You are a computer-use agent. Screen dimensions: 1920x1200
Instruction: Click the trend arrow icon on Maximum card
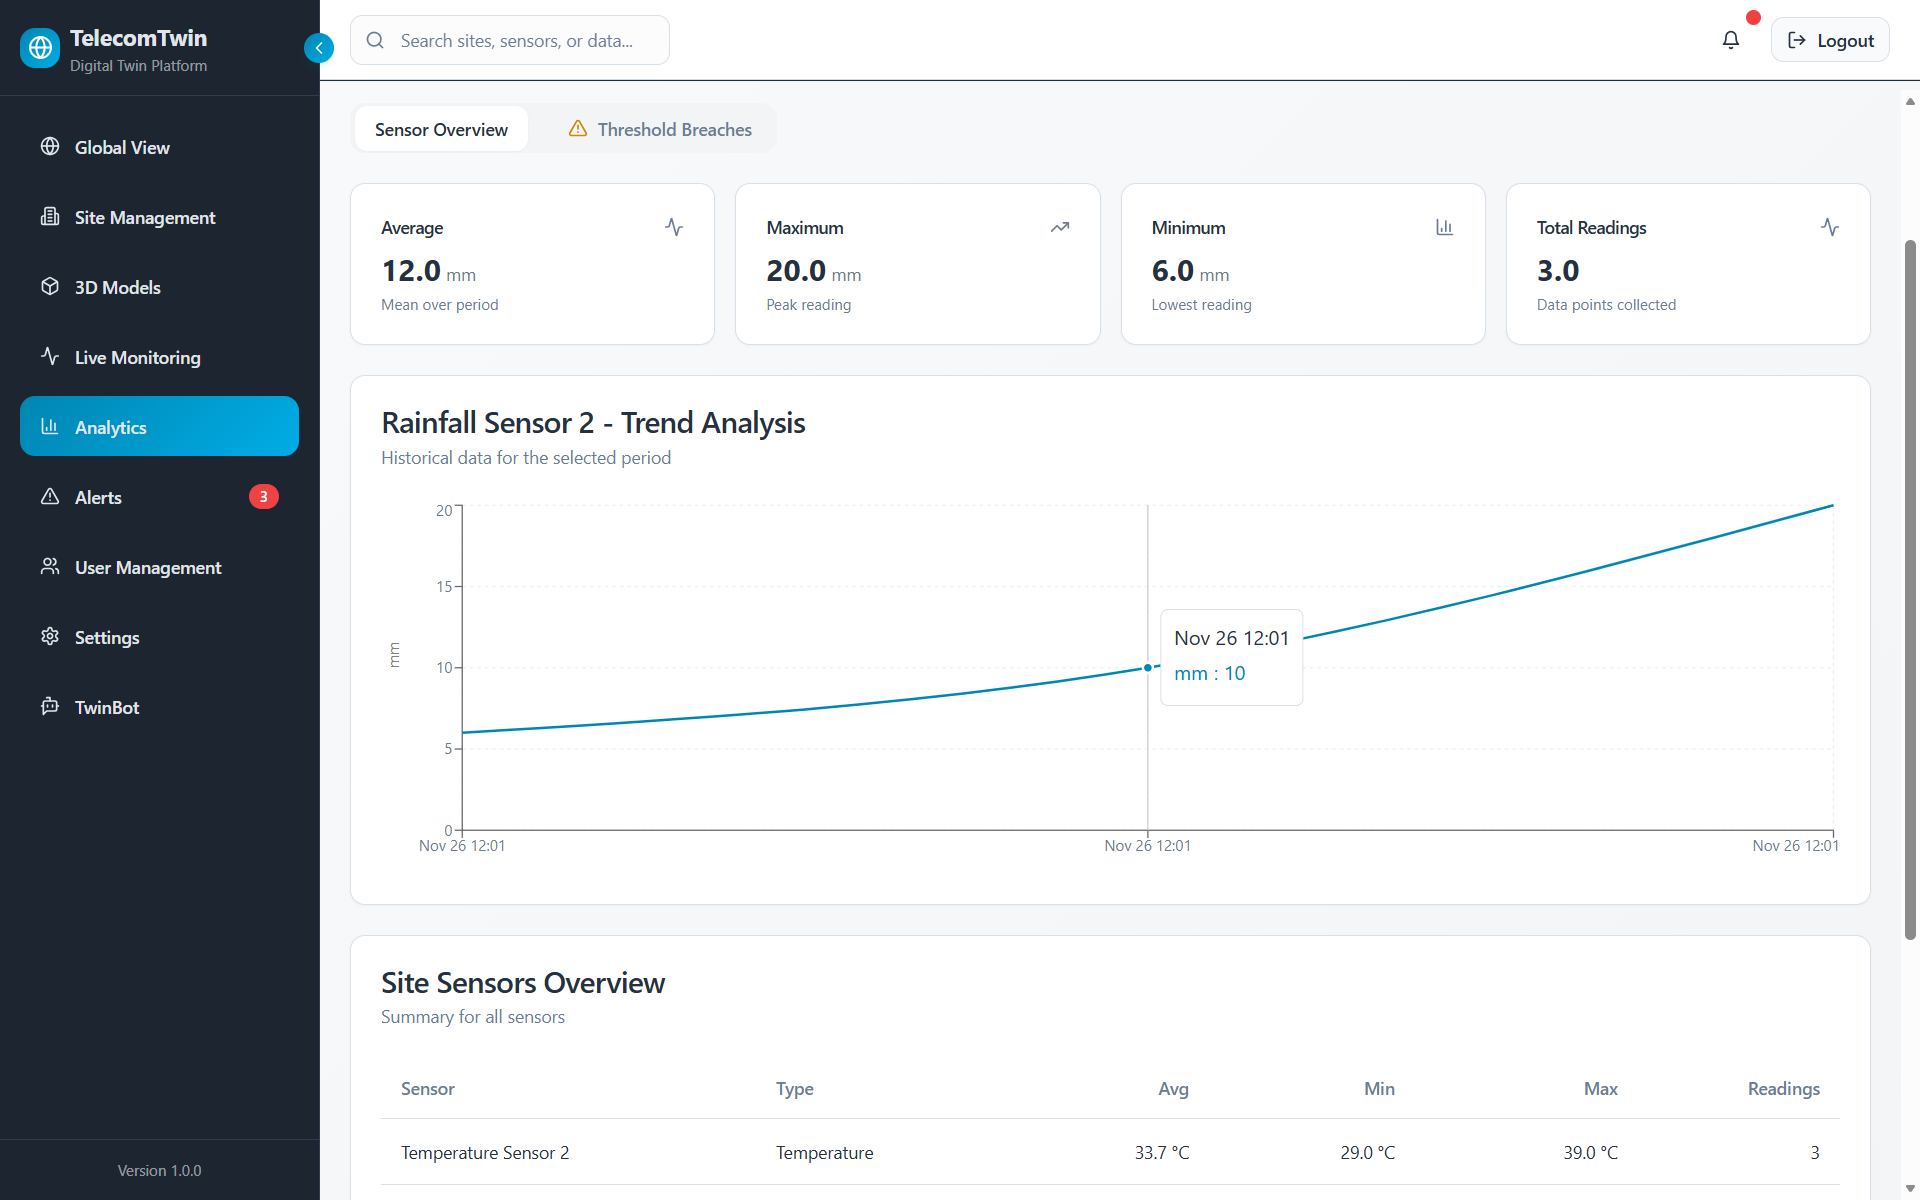click(1059, 228)
